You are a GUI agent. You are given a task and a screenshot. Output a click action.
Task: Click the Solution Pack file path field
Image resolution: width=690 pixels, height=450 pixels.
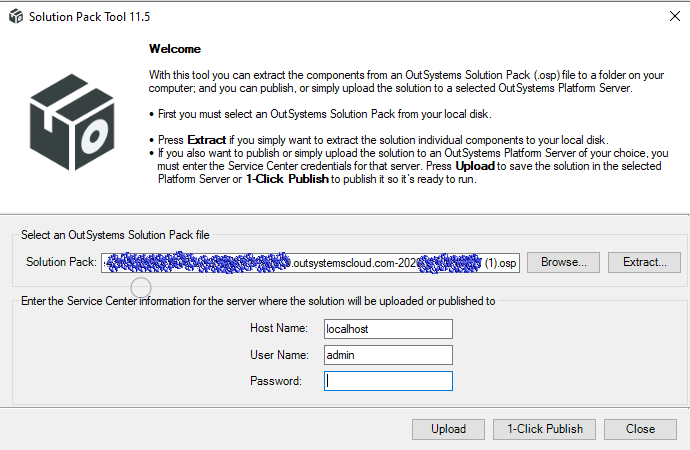coord(310,263)
